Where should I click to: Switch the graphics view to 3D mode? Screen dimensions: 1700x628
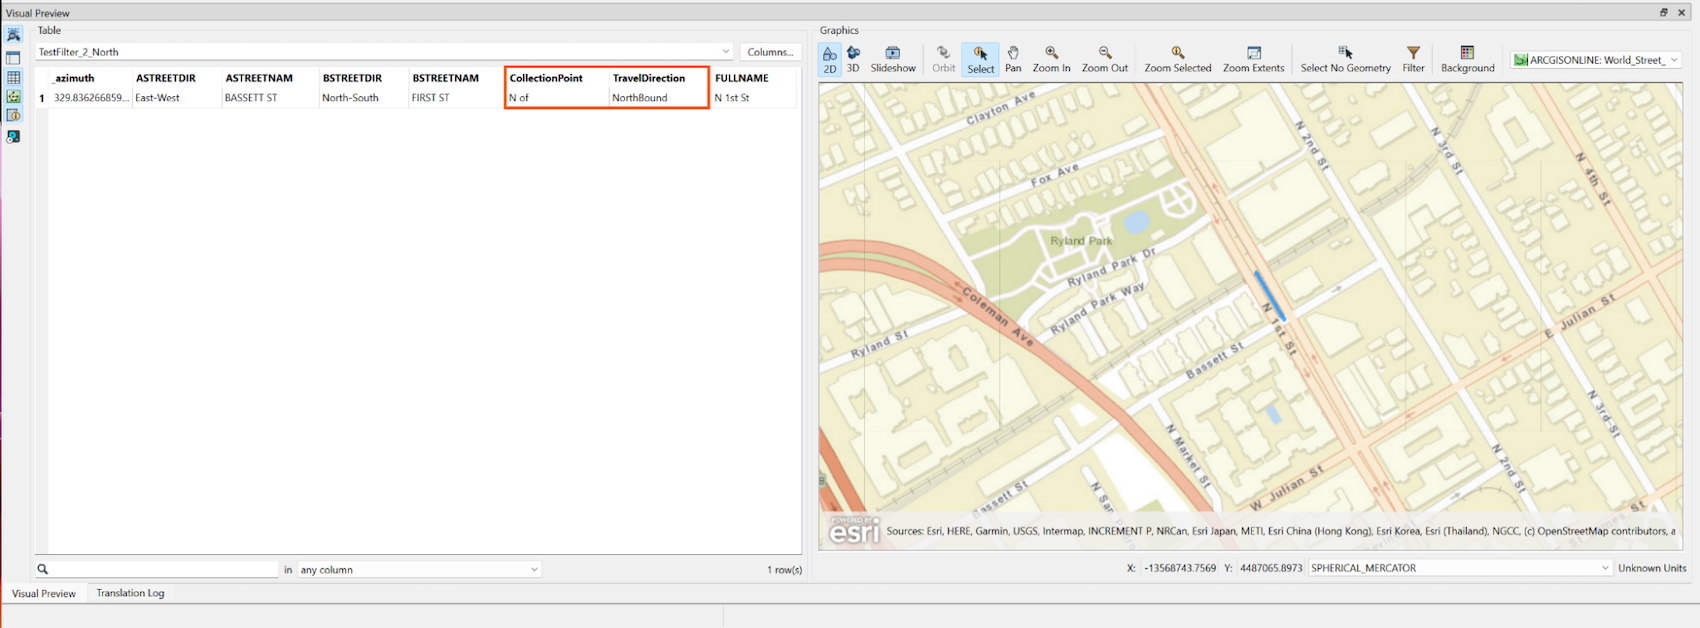pyautogui.click(x=853, y=60)
